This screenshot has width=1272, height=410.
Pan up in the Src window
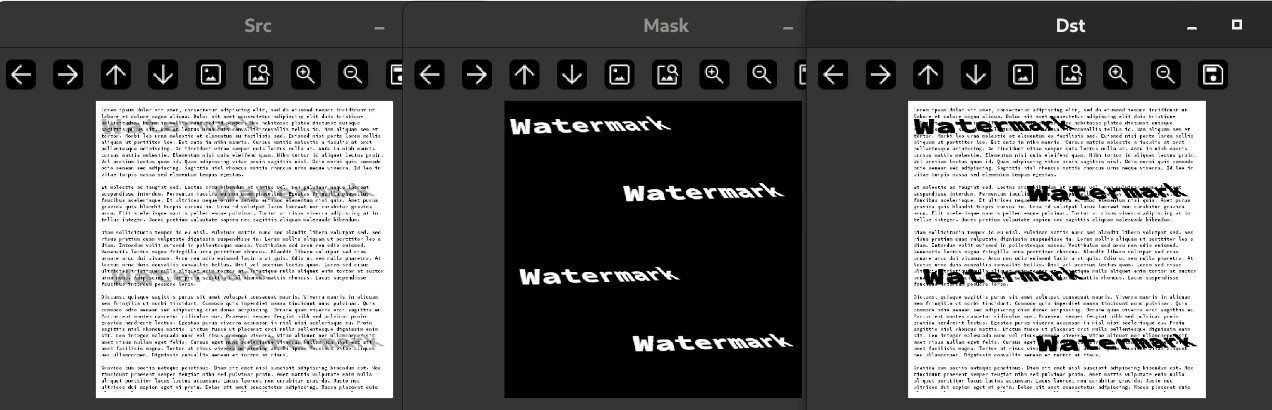point(115,74)
